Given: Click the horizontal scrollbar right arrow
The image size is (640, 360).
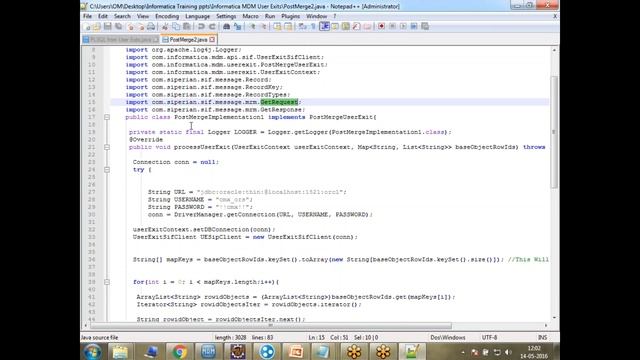Looking at the screenshot, I should click(546, 326).
